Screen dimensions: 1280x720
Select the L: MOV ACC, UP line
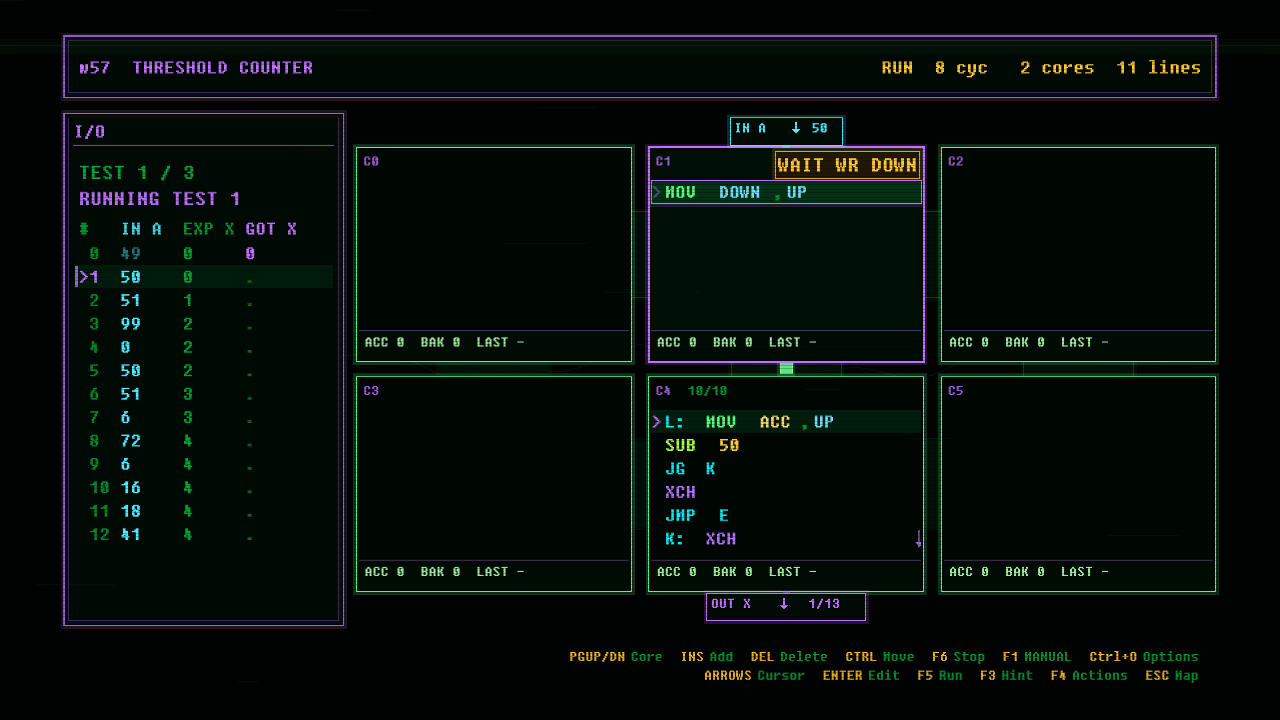coord(786,422)
